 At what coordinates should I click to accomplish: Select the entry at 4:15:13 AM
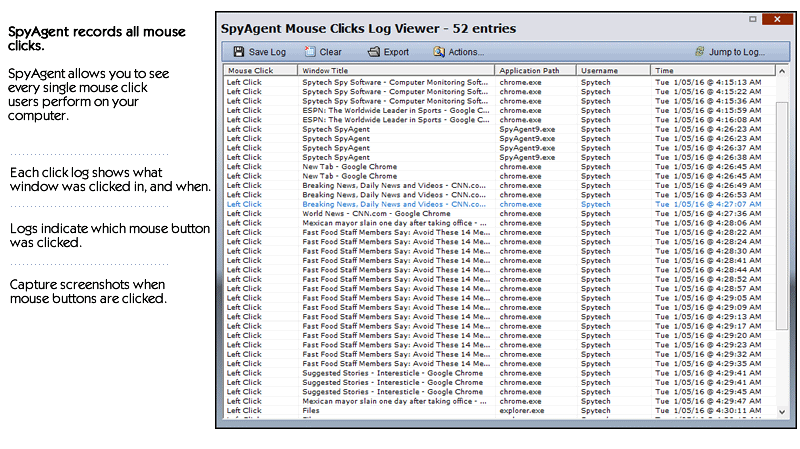pos(499,82)
